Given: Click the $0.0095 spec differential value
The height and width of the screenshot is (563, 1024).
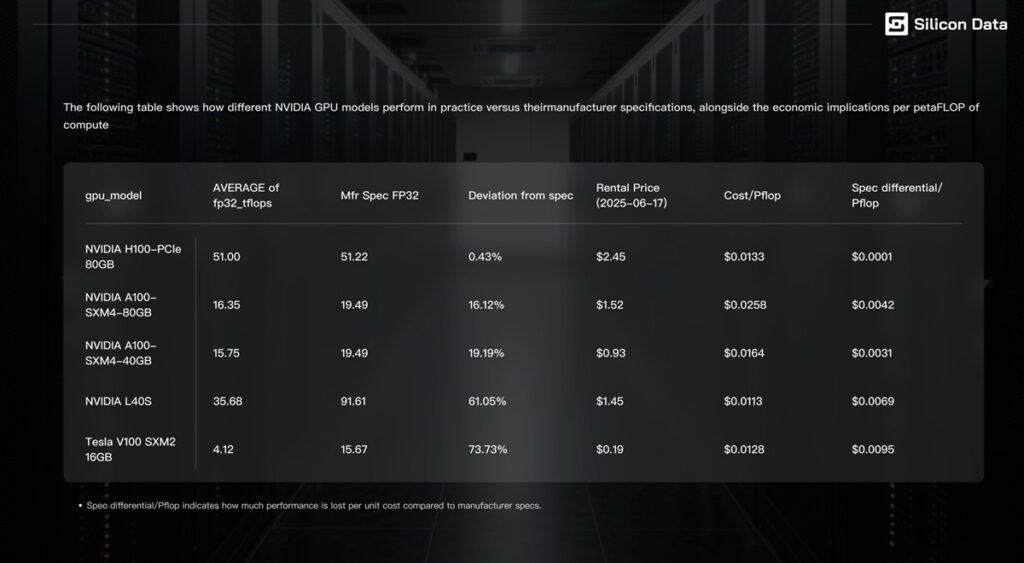Looking at the screenshot, I should pos(873,449).
